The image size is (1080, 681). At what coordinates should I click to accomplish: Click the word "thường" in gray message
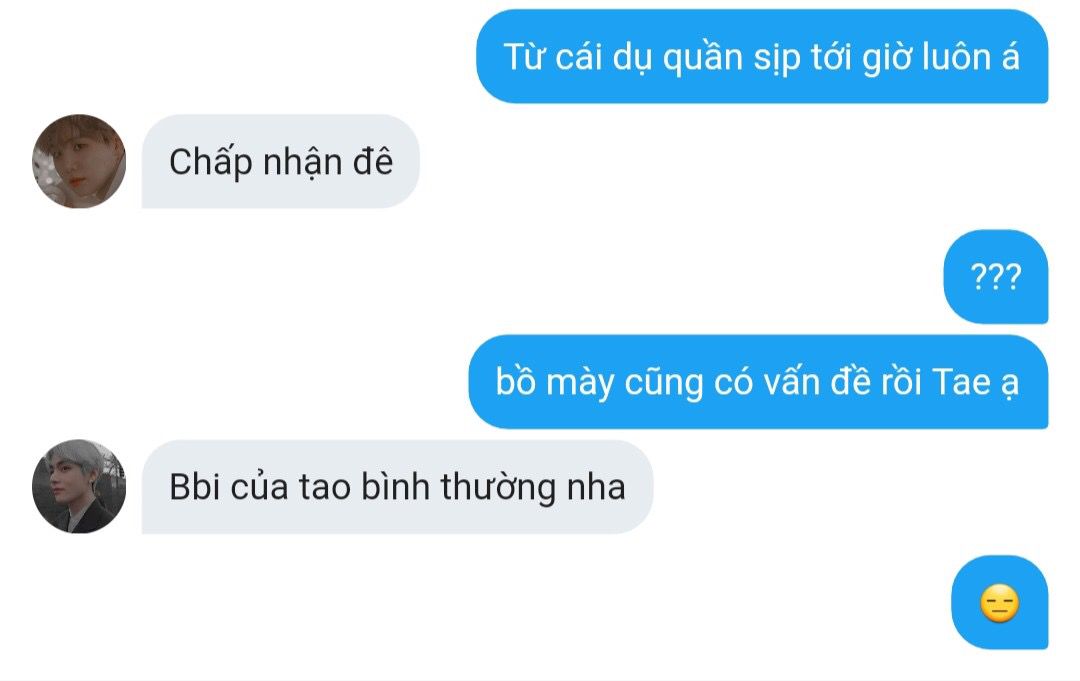coord(498,488)
